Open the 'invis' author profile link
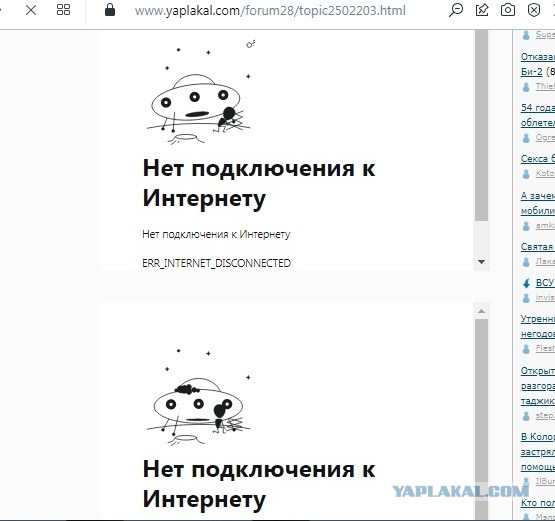Screen dimensions: 555x521 [x=545, y=297]
